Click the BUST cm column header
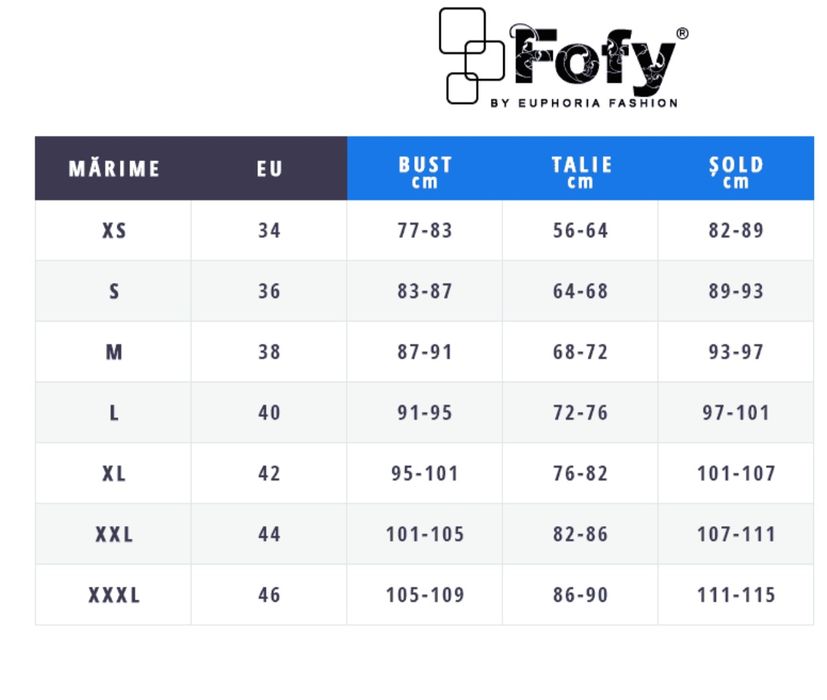This screenshot has width=827, height=700. (425, 170)
